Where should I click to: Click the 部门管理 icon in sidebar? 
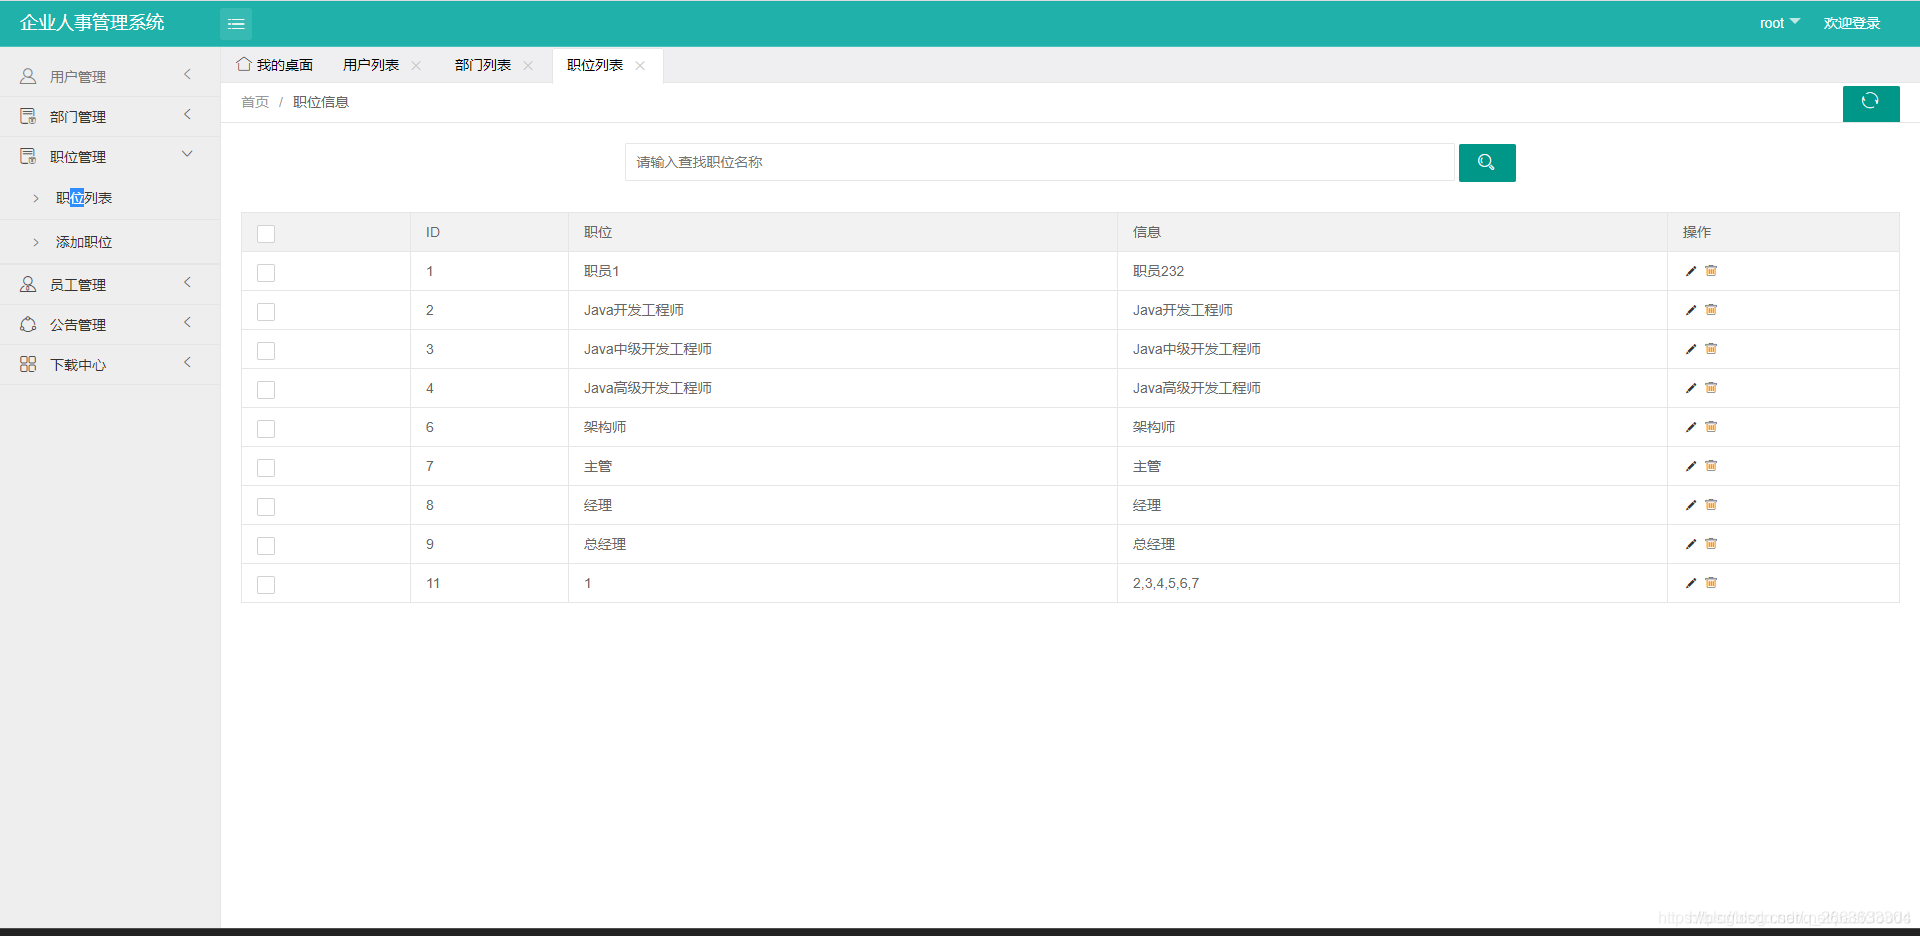tap(28, 116)
